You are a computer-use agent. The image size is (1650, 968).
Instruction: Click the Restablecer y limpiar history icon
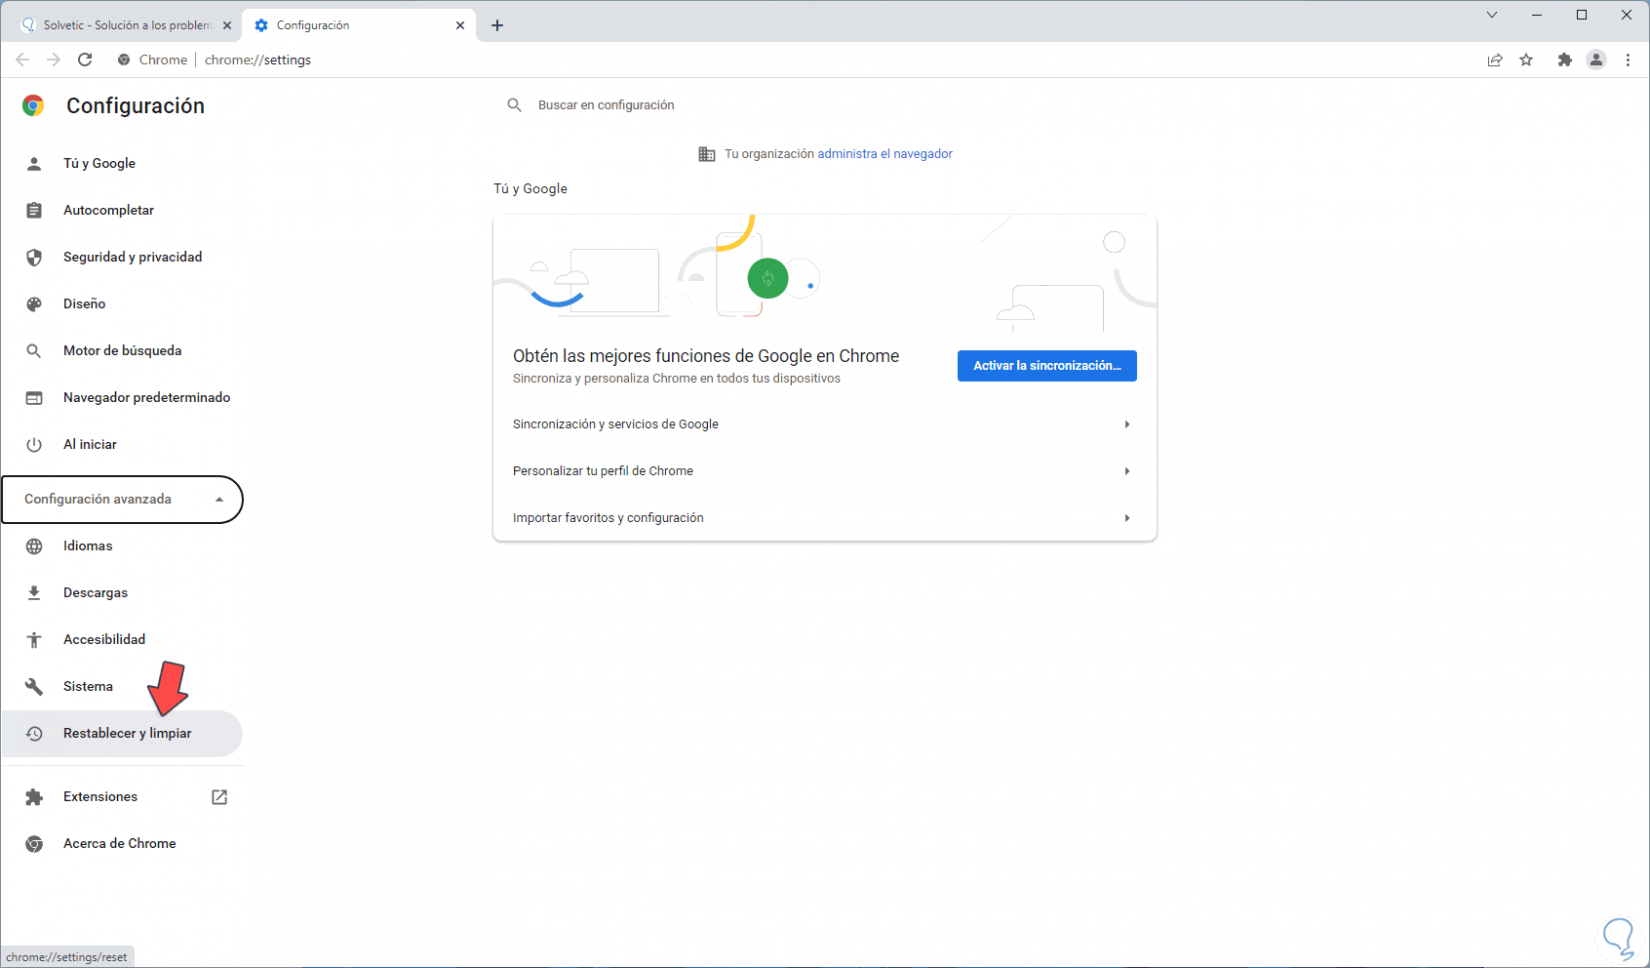tap(34, 734)
